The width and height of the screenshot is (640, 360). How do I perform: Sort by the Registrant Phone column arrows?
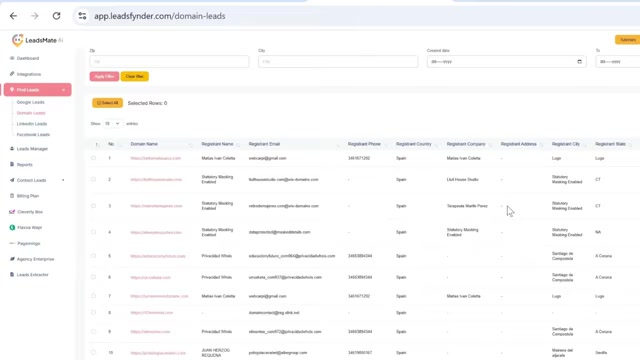(385, 144)
